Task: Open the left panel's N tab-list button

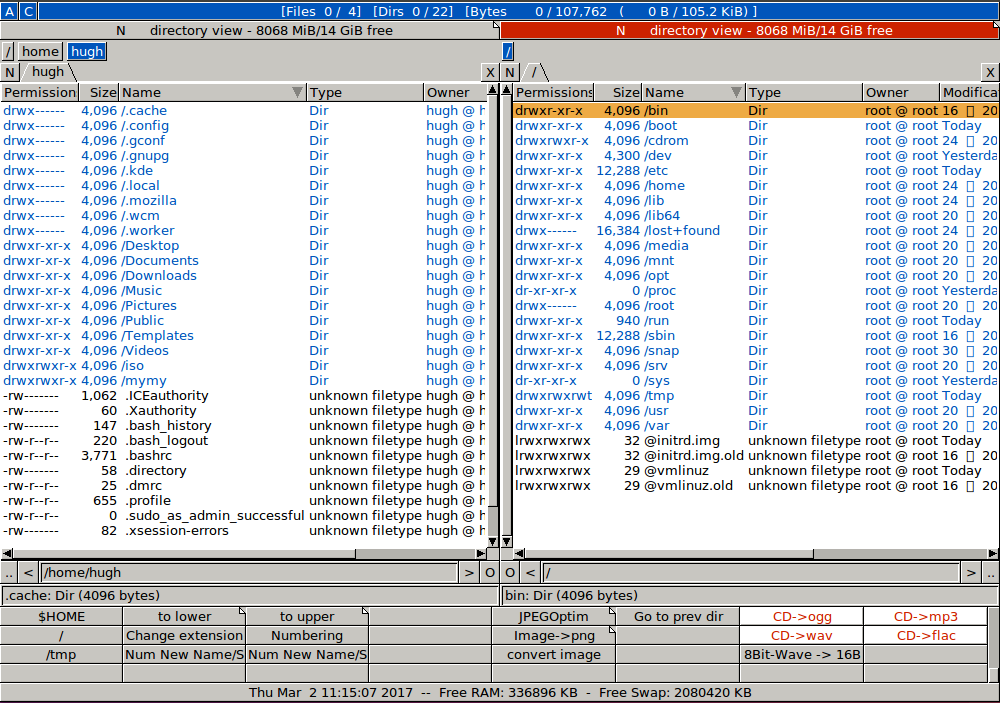Action: click(9, 72)
